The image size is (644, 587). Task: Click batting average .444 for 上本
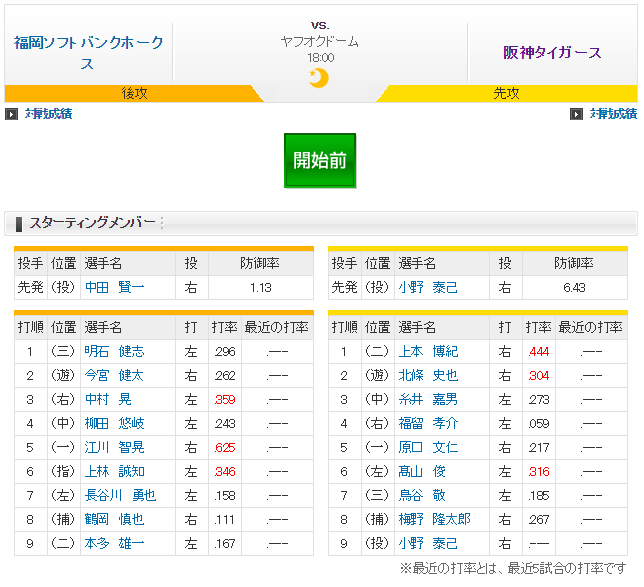(x=539, y=352)
